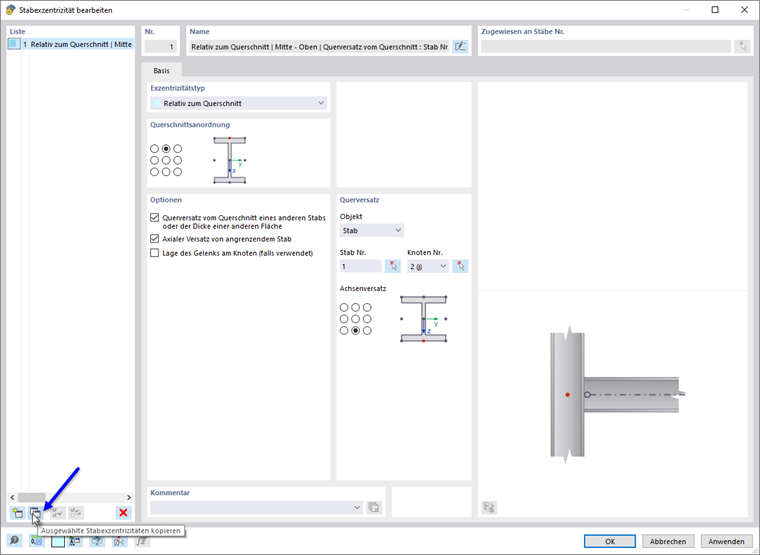Pick node graphically beside Knoten Nr. dropdown
The width and height of the screenshot is (760, 555).
click(x=460, y=266)
